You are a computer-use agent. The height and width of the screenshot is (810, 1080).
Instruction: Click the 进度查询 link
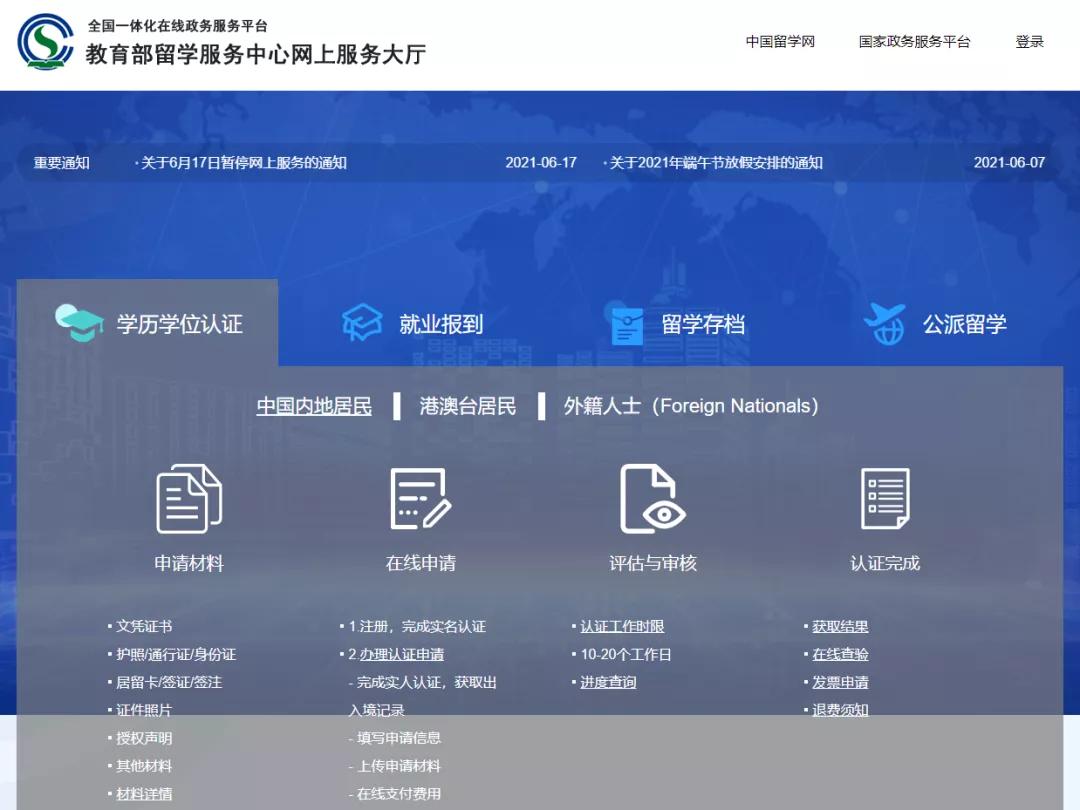point(608,682)
